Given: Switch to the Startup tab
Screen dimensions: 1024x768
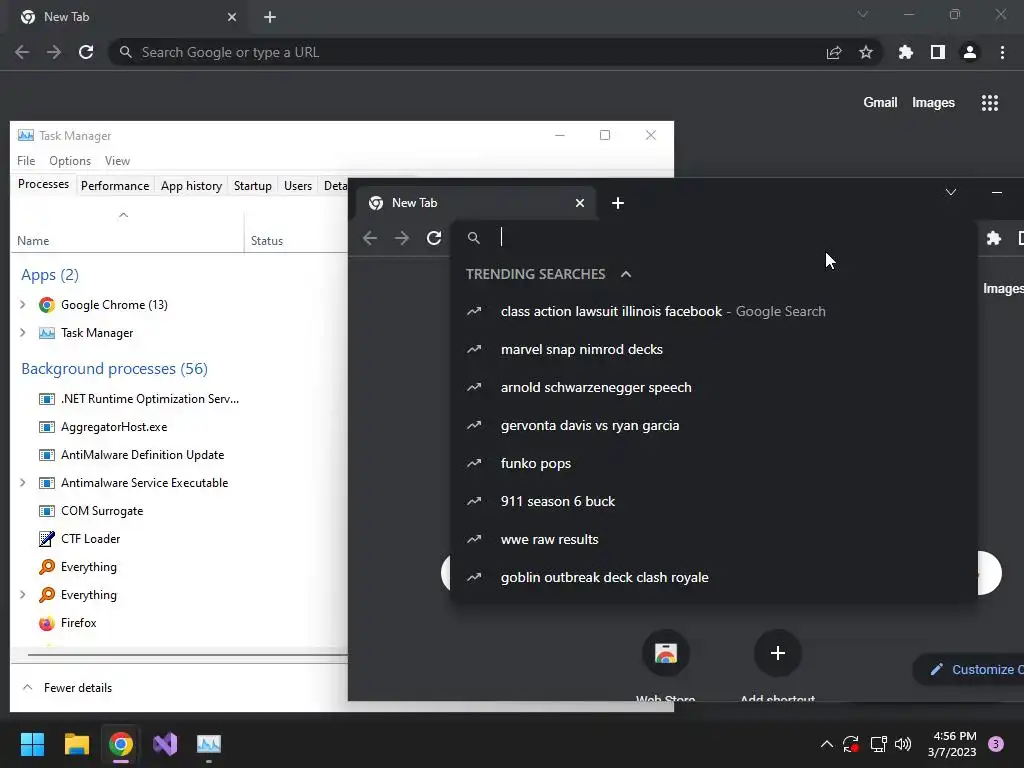Looking at the screenshot, I should pos(253,186).
